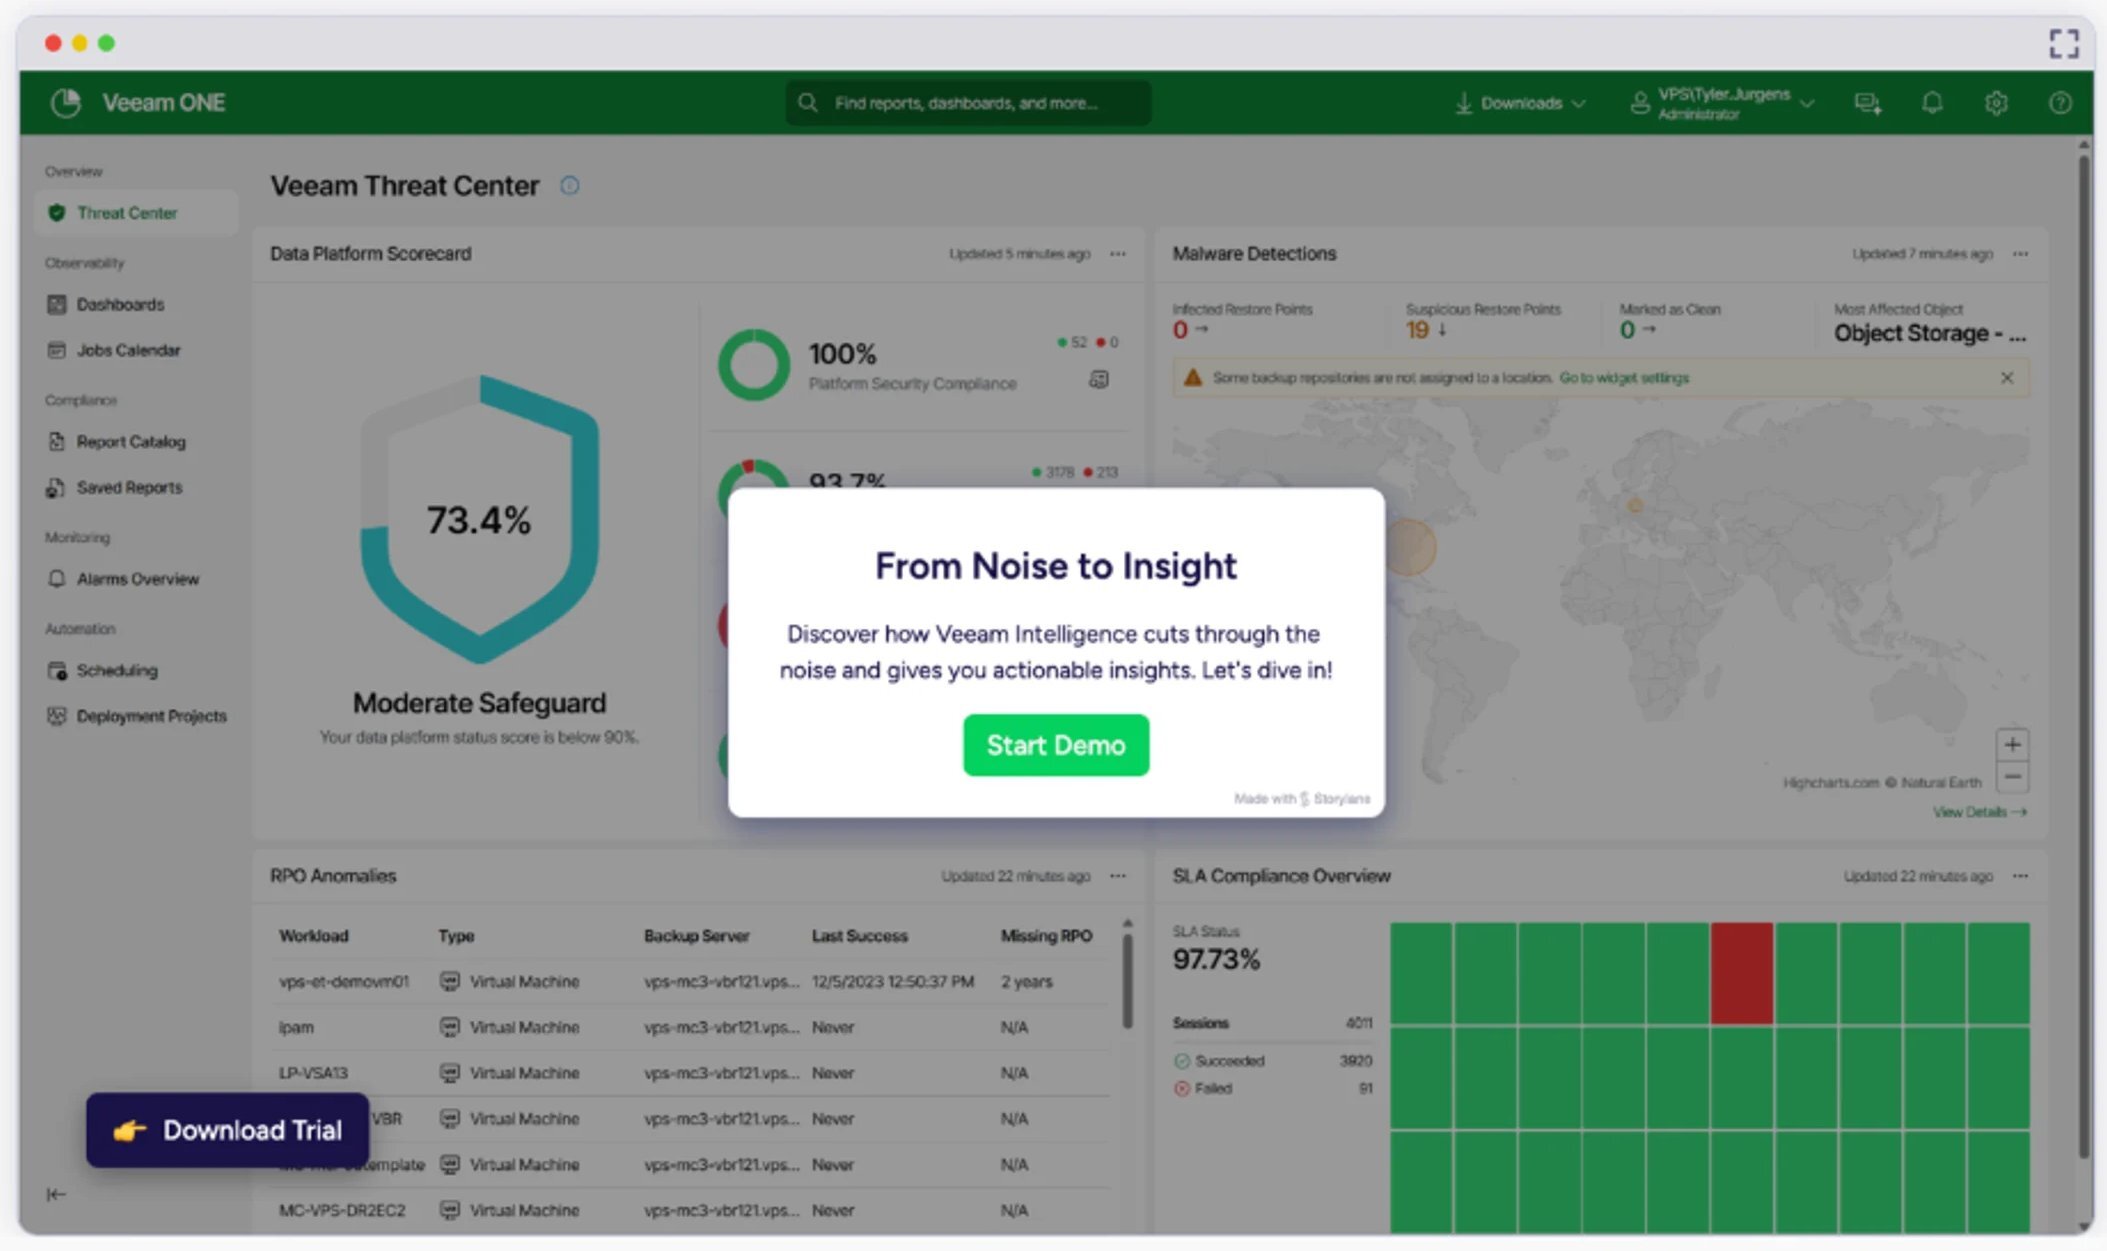The image size is (2107, 1251).
Task: Sort by Missing RPO column header
Action: [1046, 936]
